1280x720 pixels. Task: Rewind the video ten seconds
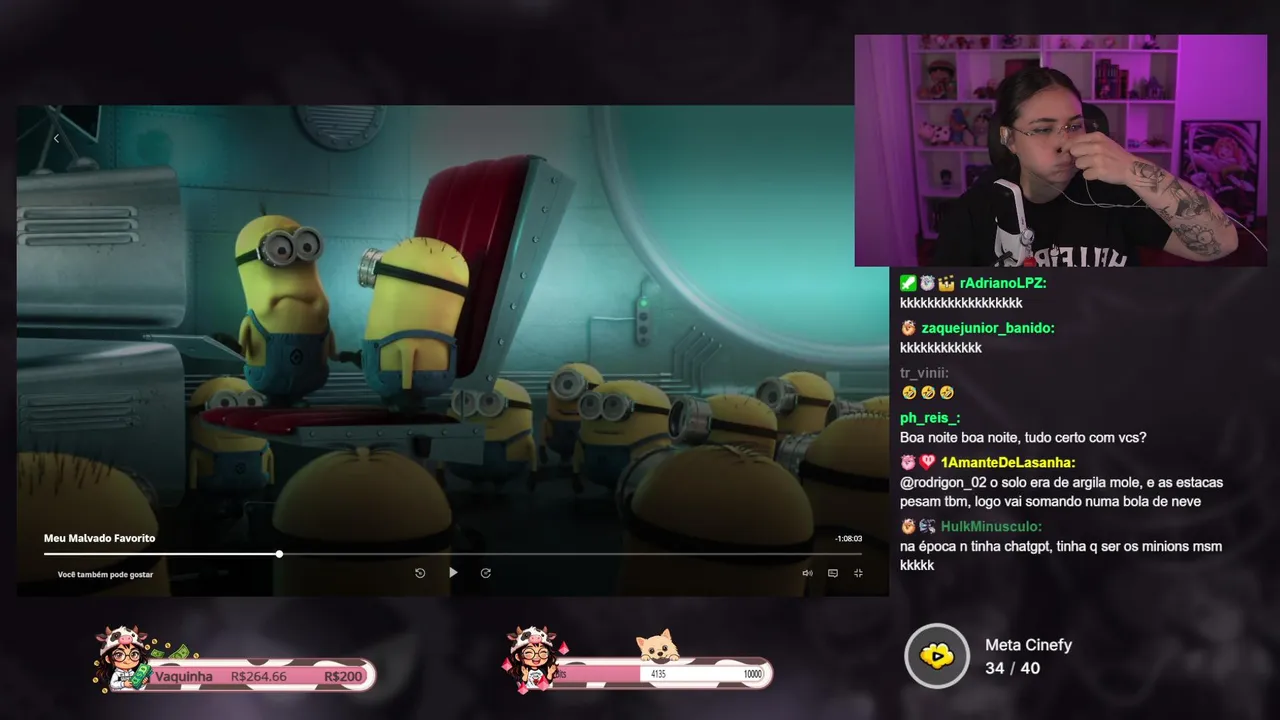click(420, 573)
